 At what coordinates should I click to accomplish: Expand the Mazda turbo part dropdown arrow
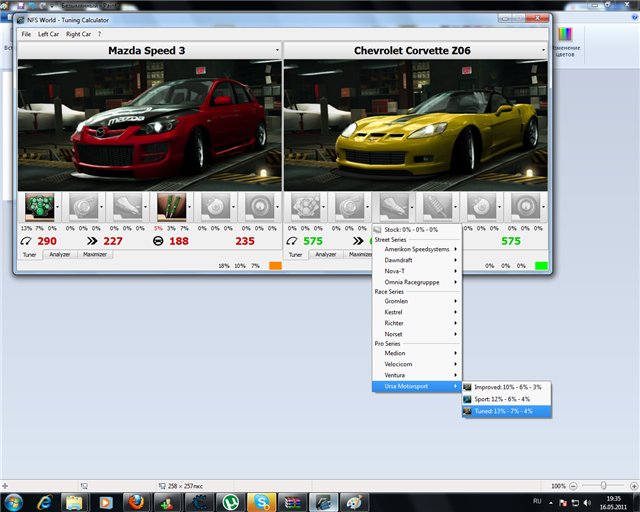click(x=102, y=207)
